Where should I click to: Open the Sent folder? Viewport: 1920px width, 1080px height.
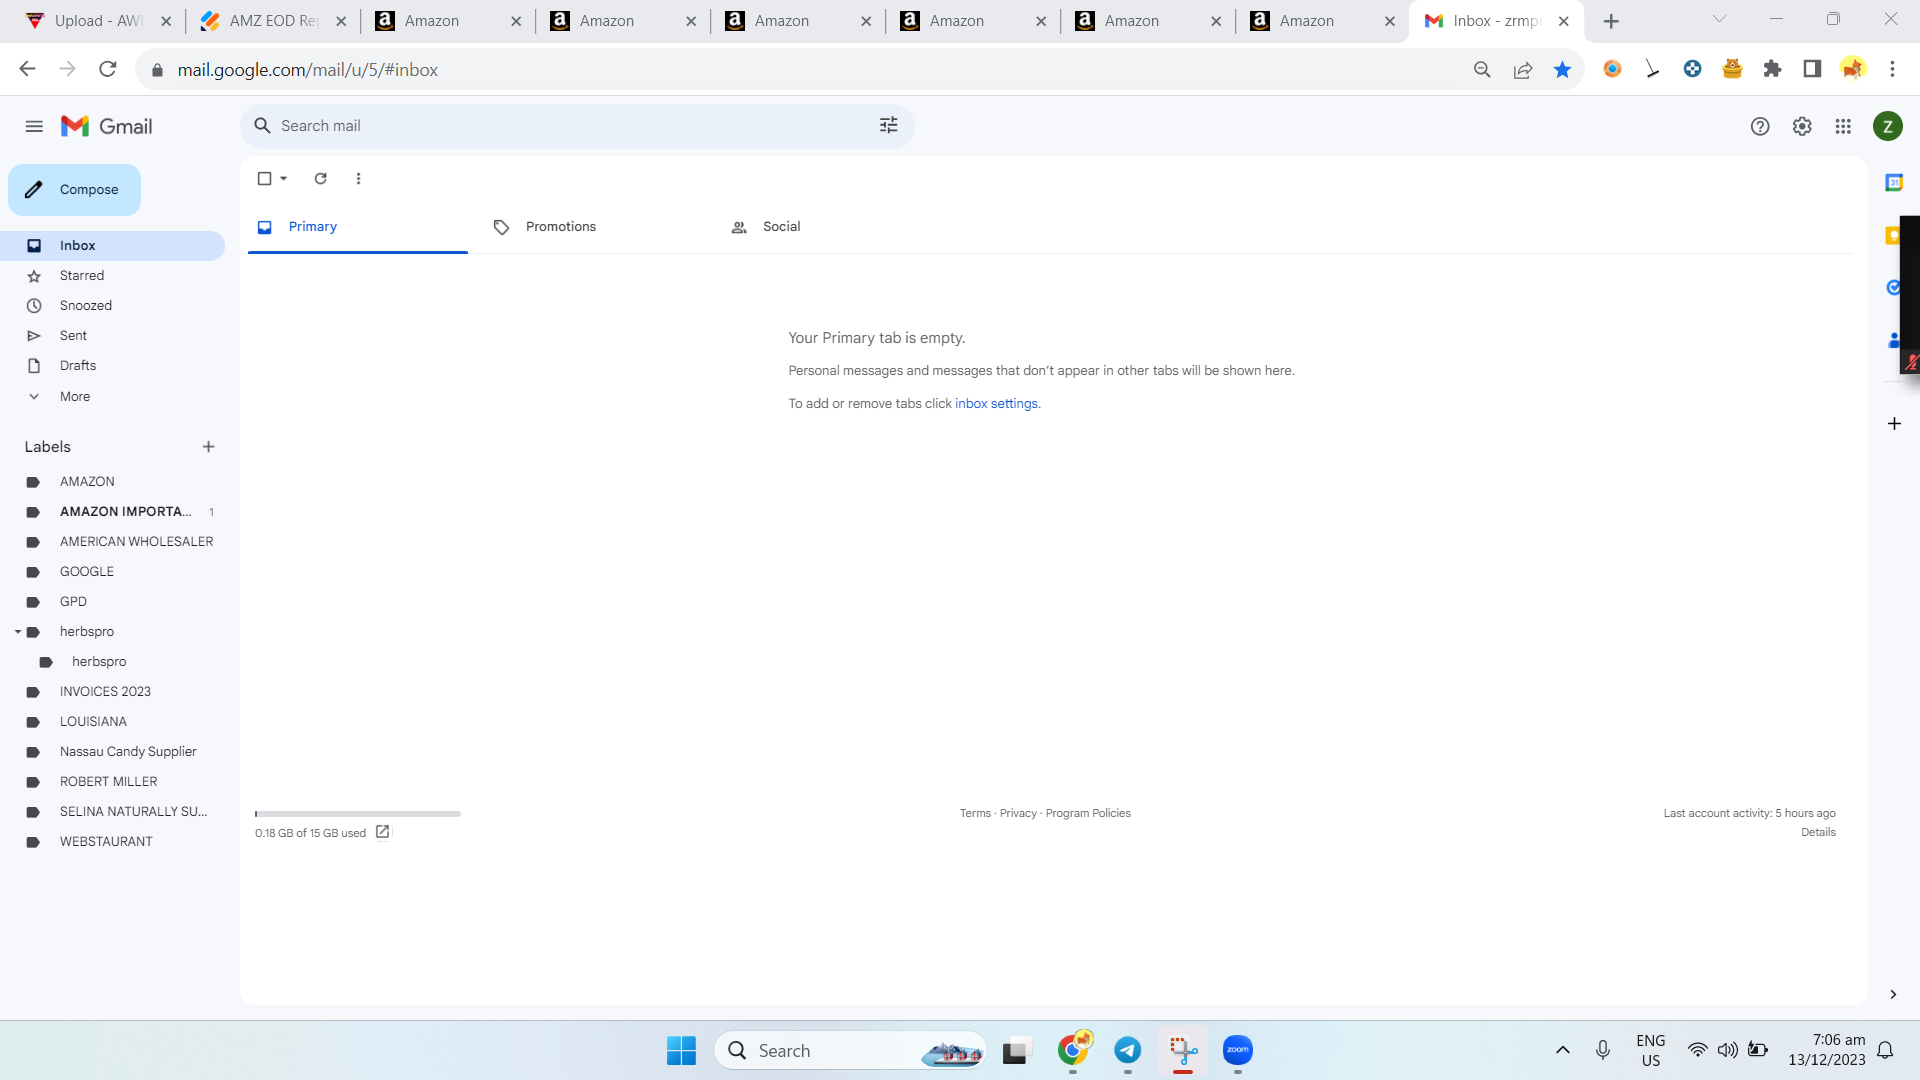tap(112, 336)
